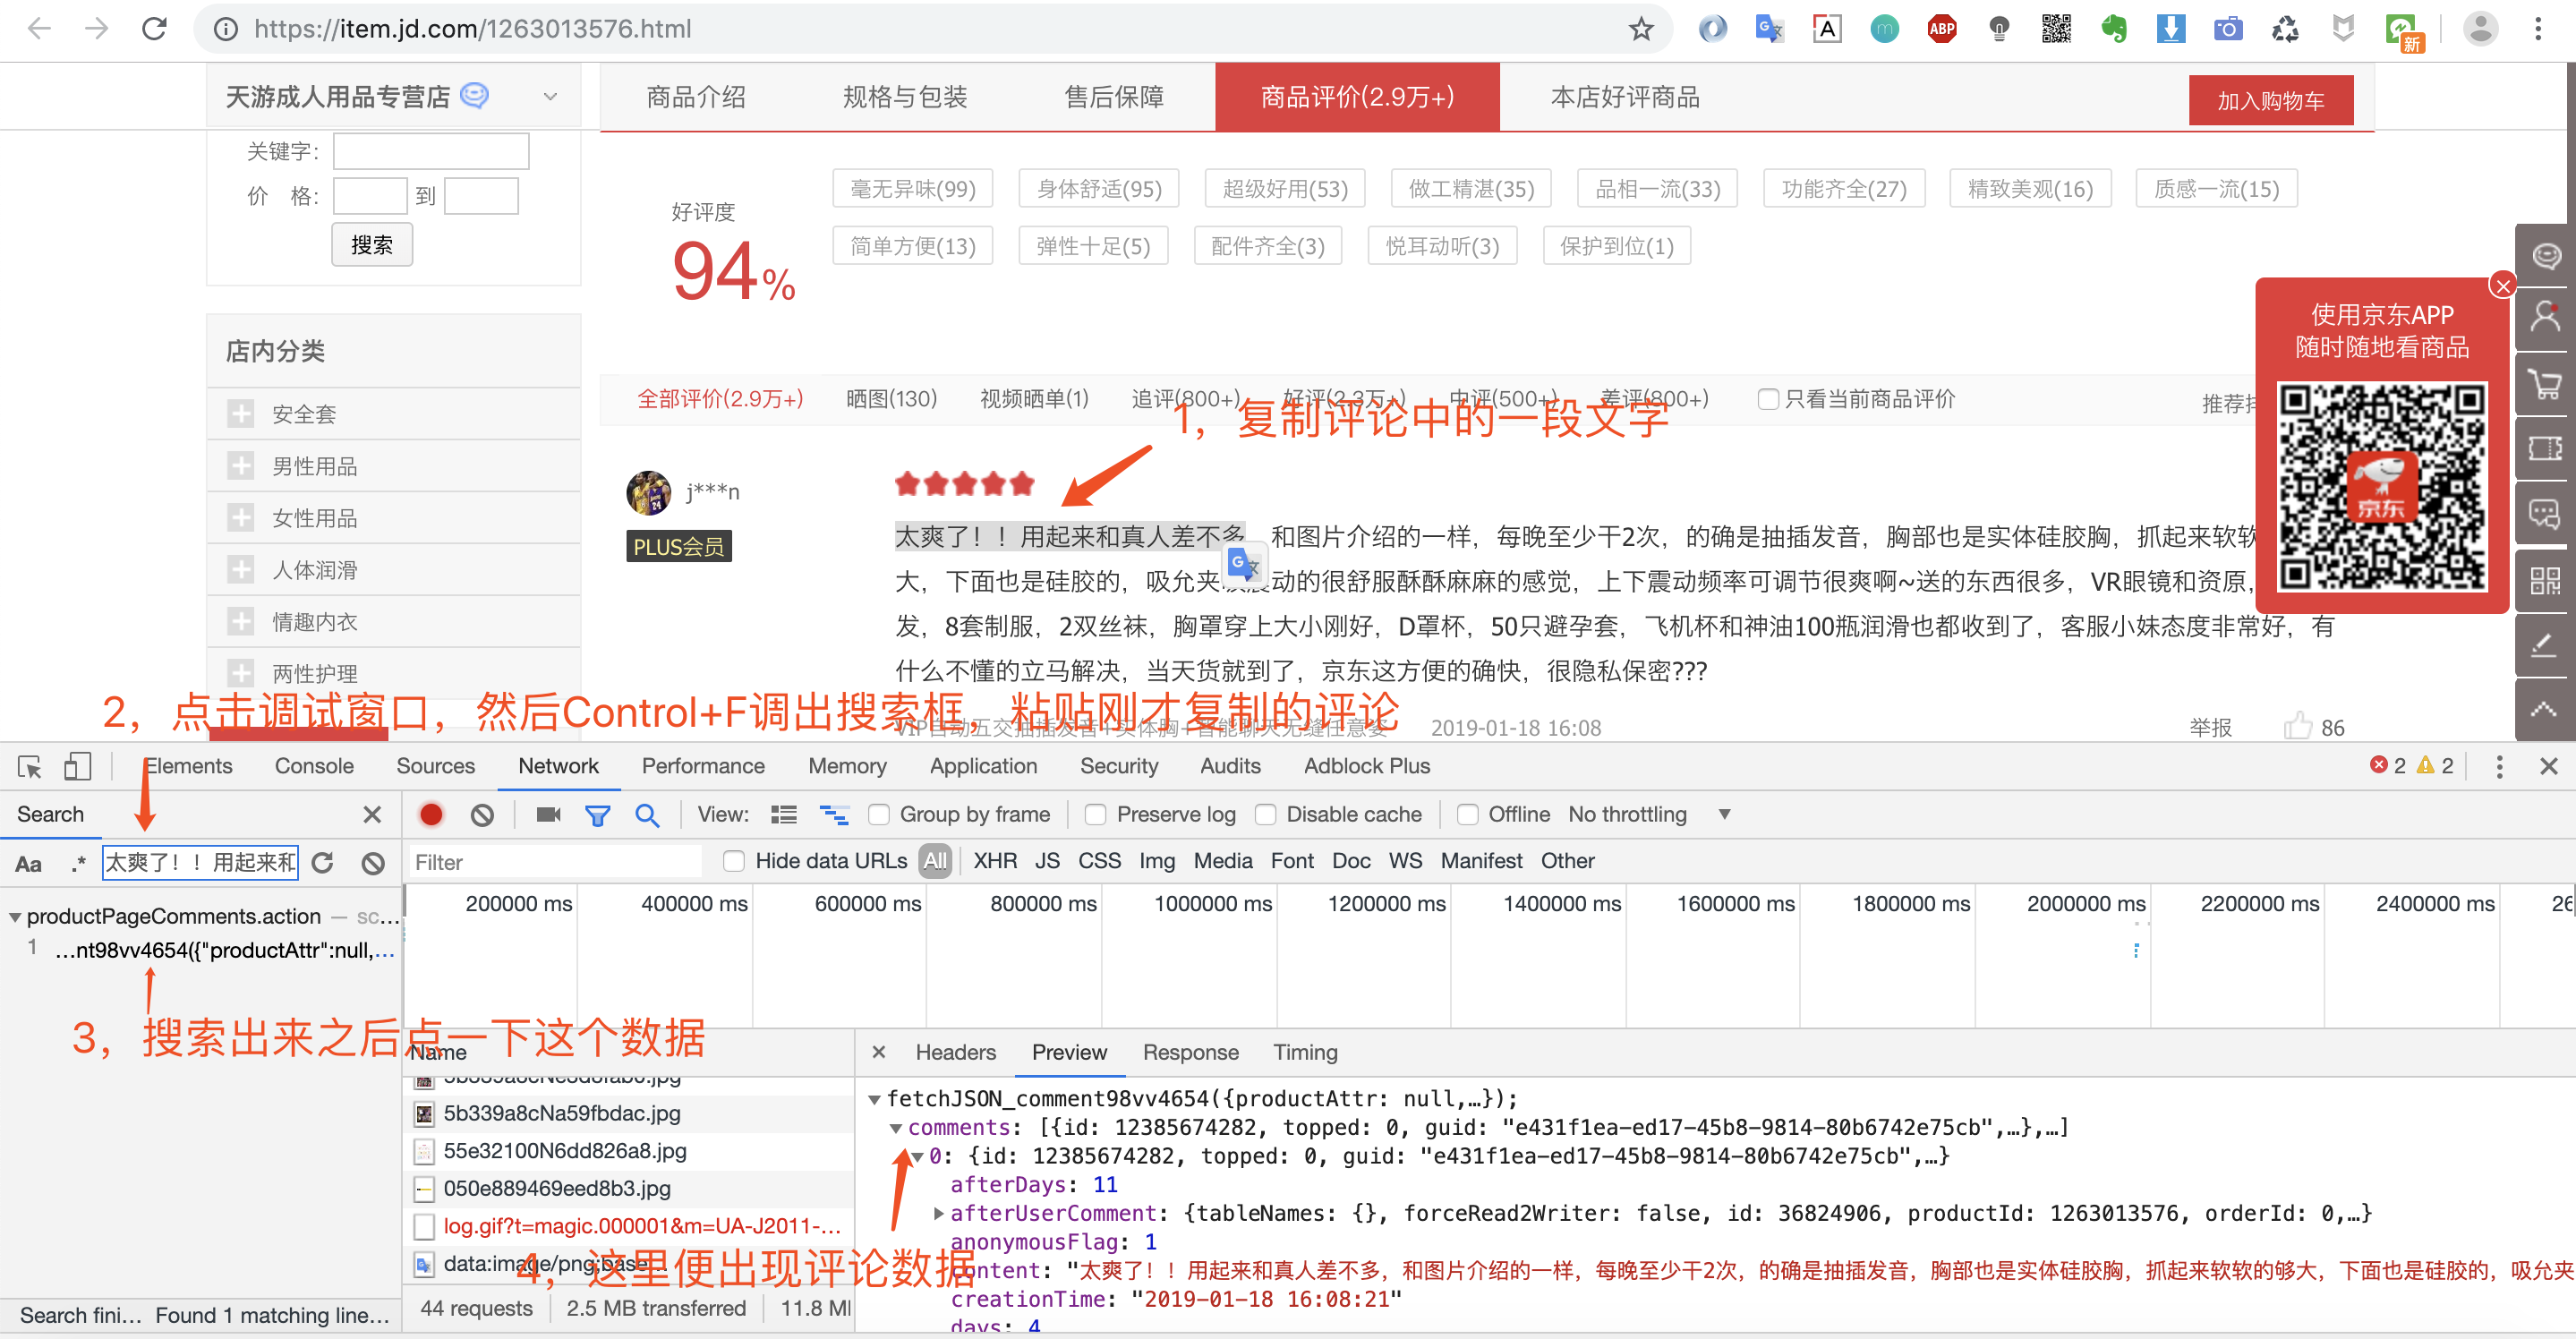Screen dimensions: 2576x1339
Task: Stop recording network log (red record icon)
Action: click(x=431, y=814)
